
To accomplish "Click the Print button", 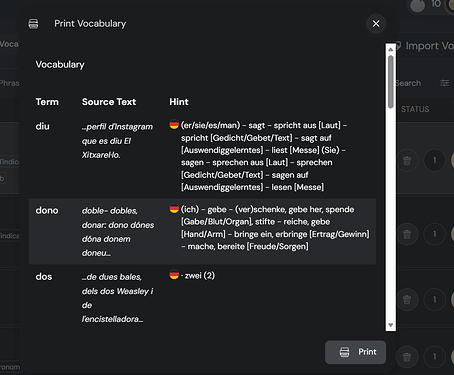I will tap(355, 352).
